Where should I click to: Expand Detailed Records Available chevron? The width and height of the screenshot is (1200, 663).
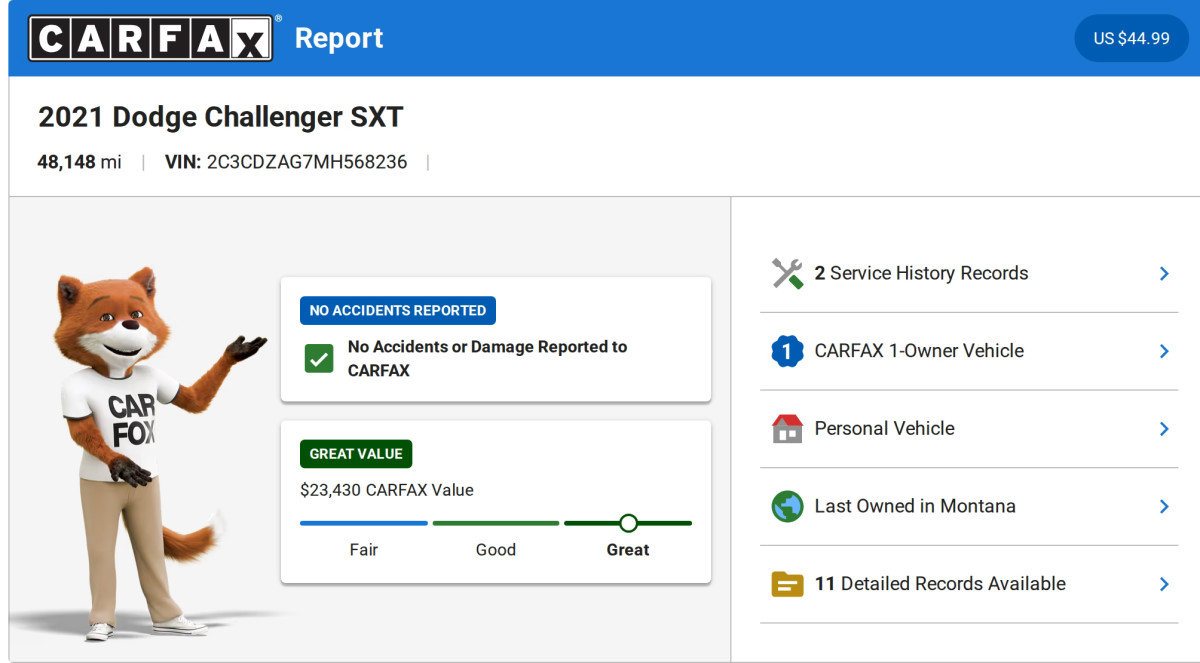coord(1164,584)
